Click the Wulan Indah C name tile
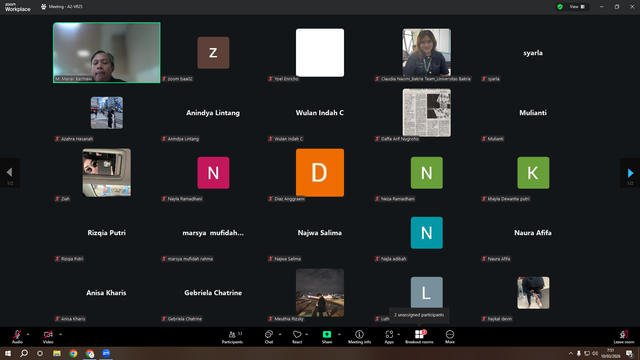 tap(320, 113)
